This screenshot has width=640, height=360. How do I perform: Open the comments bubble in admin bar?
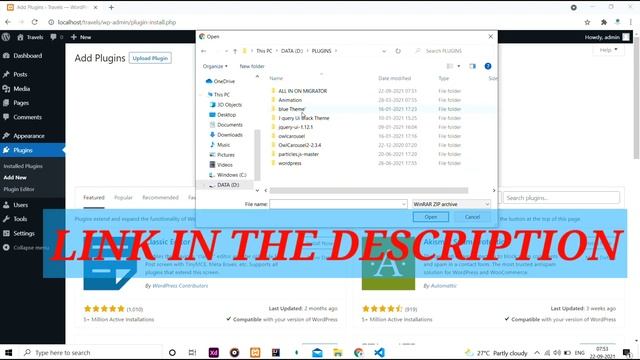coord(53,37)
